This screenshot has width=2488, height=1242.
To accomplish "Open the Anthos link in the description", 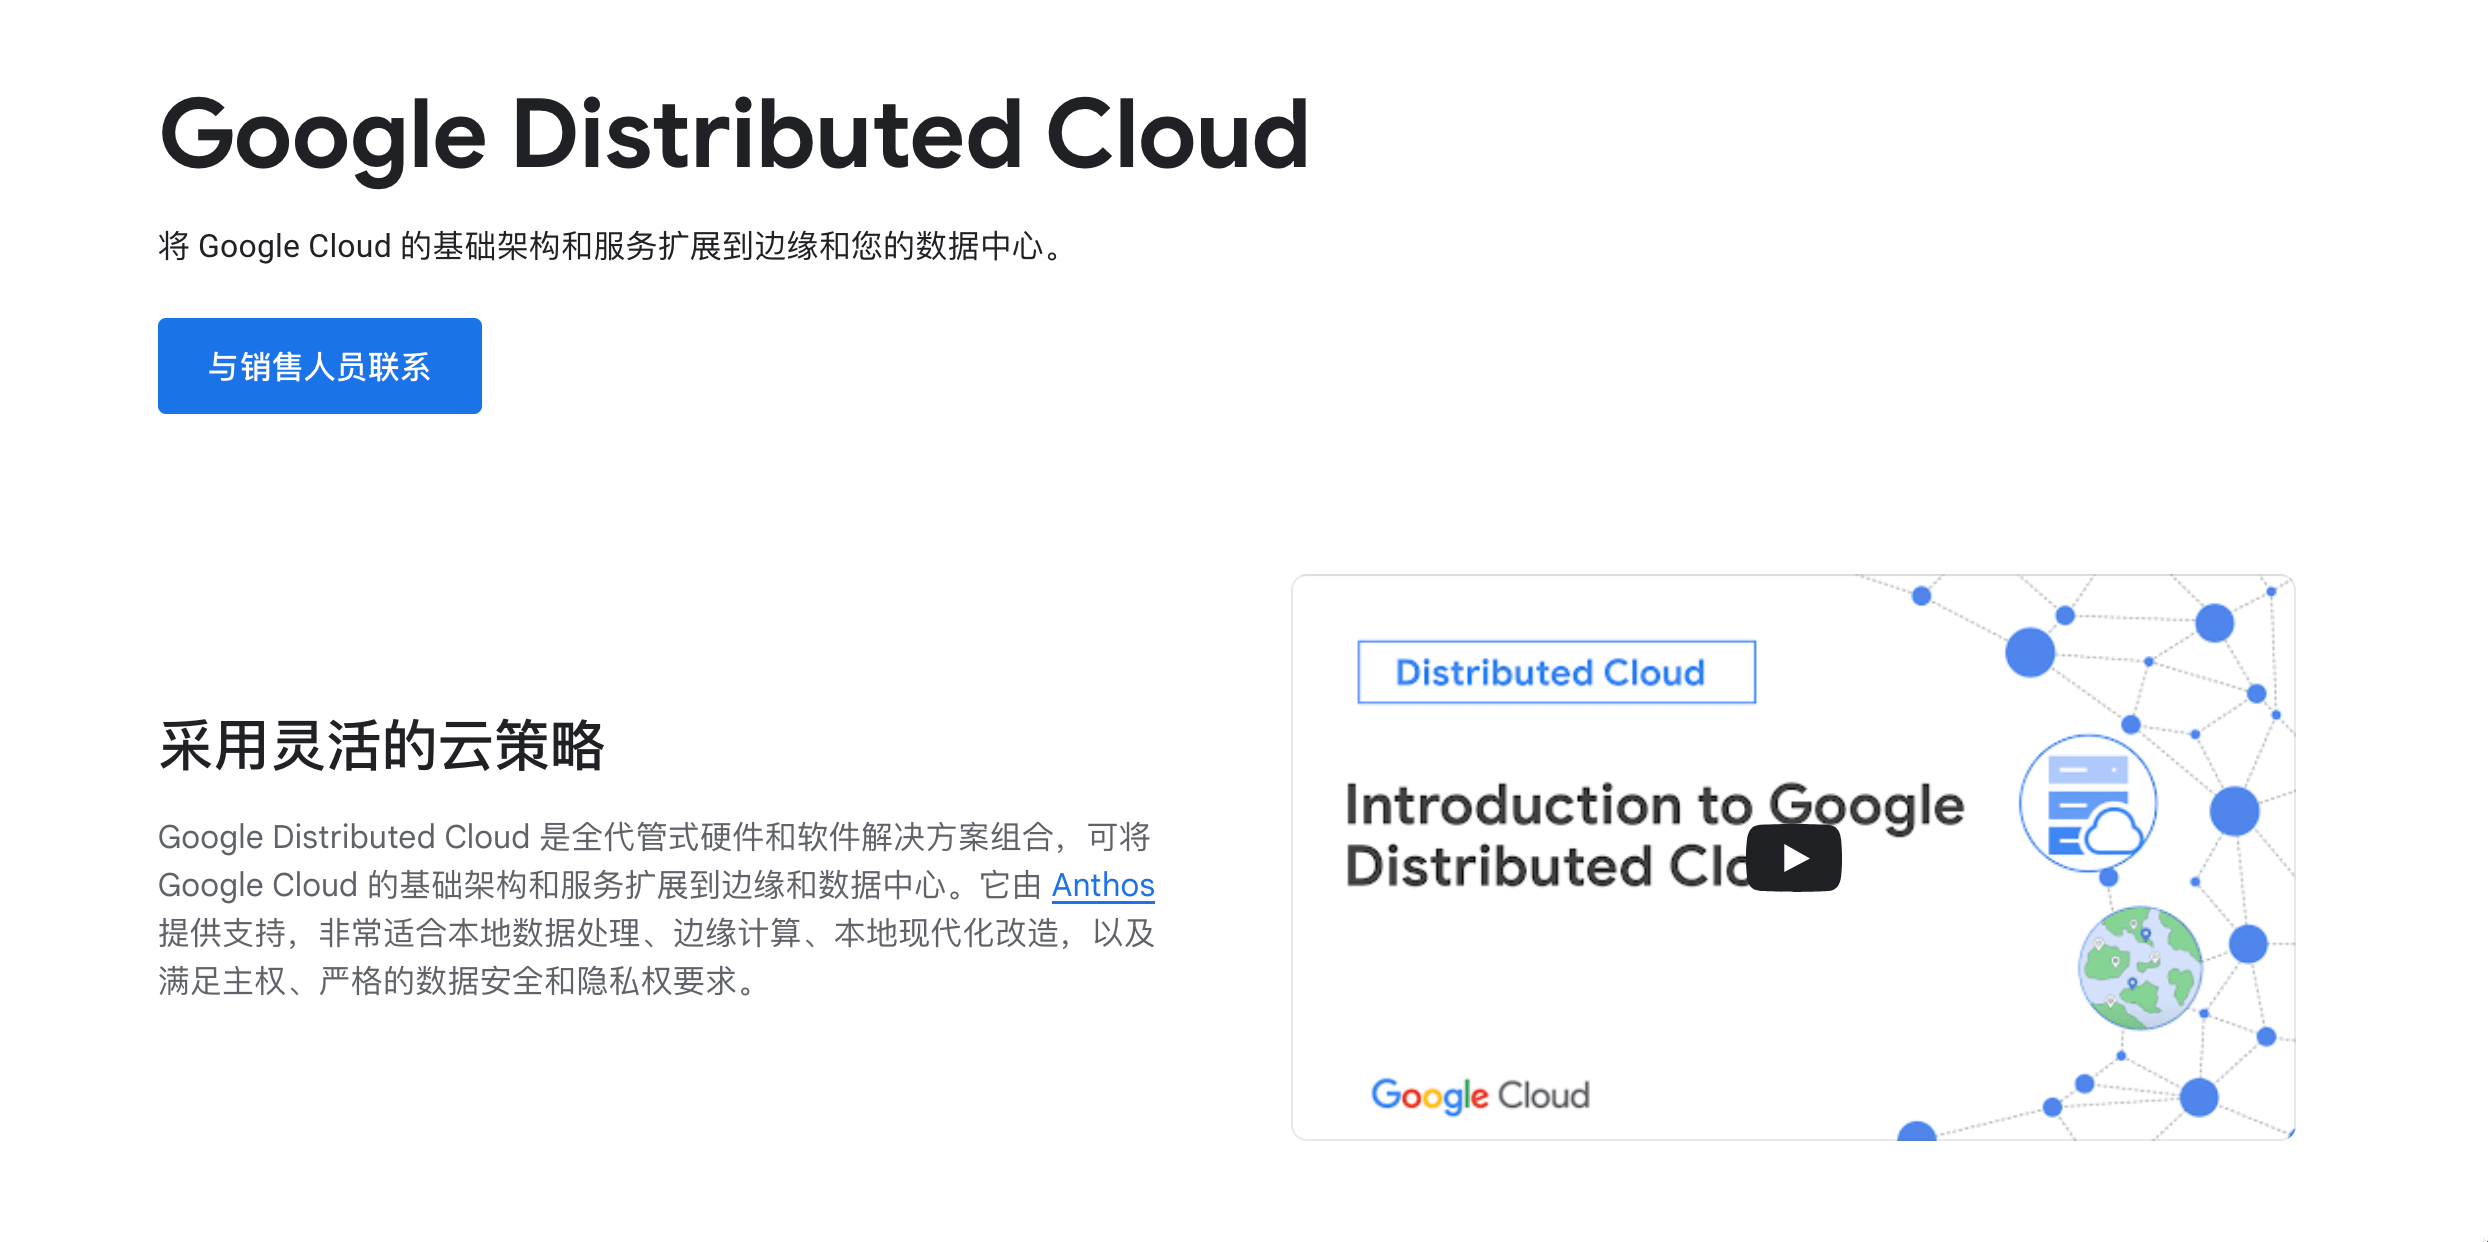I will (x=1103, y=885).
